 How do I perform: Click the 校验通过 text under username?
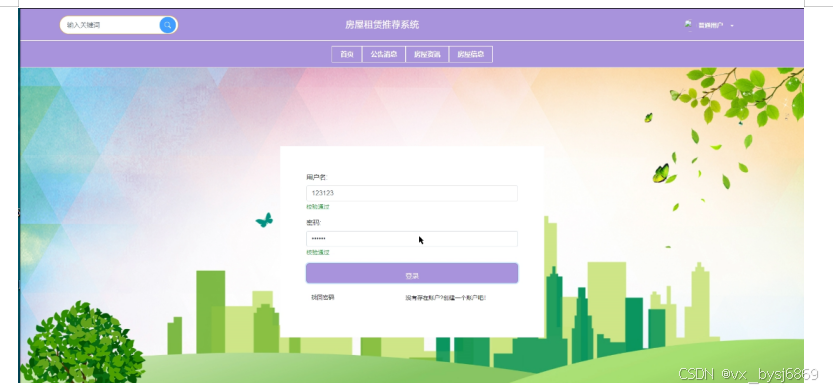coord(318,207)
